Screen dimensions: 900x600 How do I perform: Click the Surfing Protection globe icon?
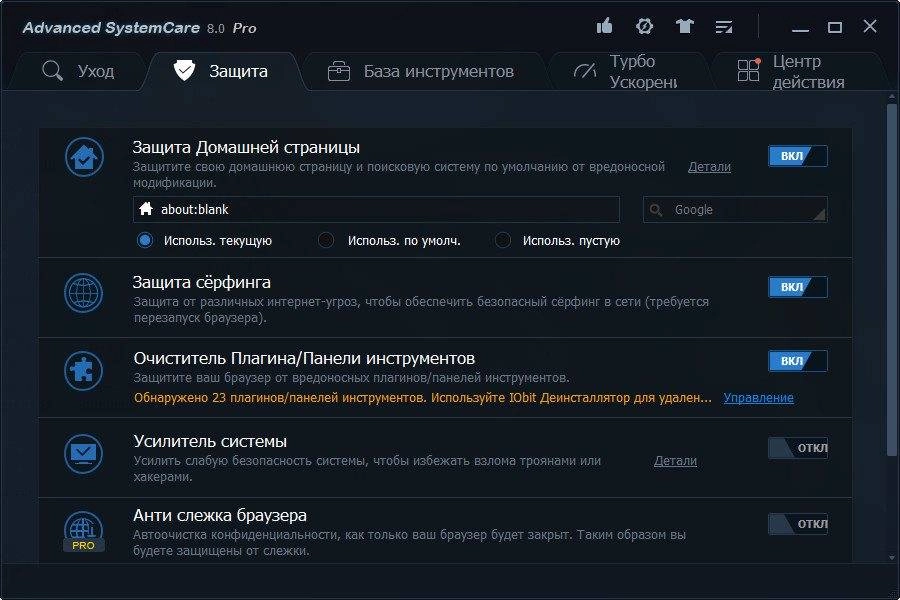click(84, 293)
